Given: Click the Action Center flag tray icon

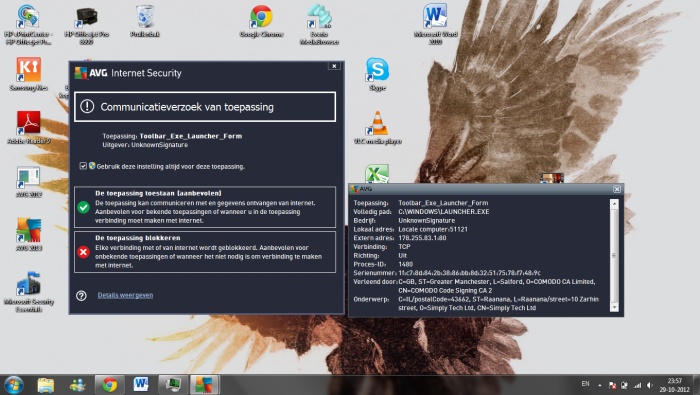Looking at the screenshot, I should tap(612, 385).
